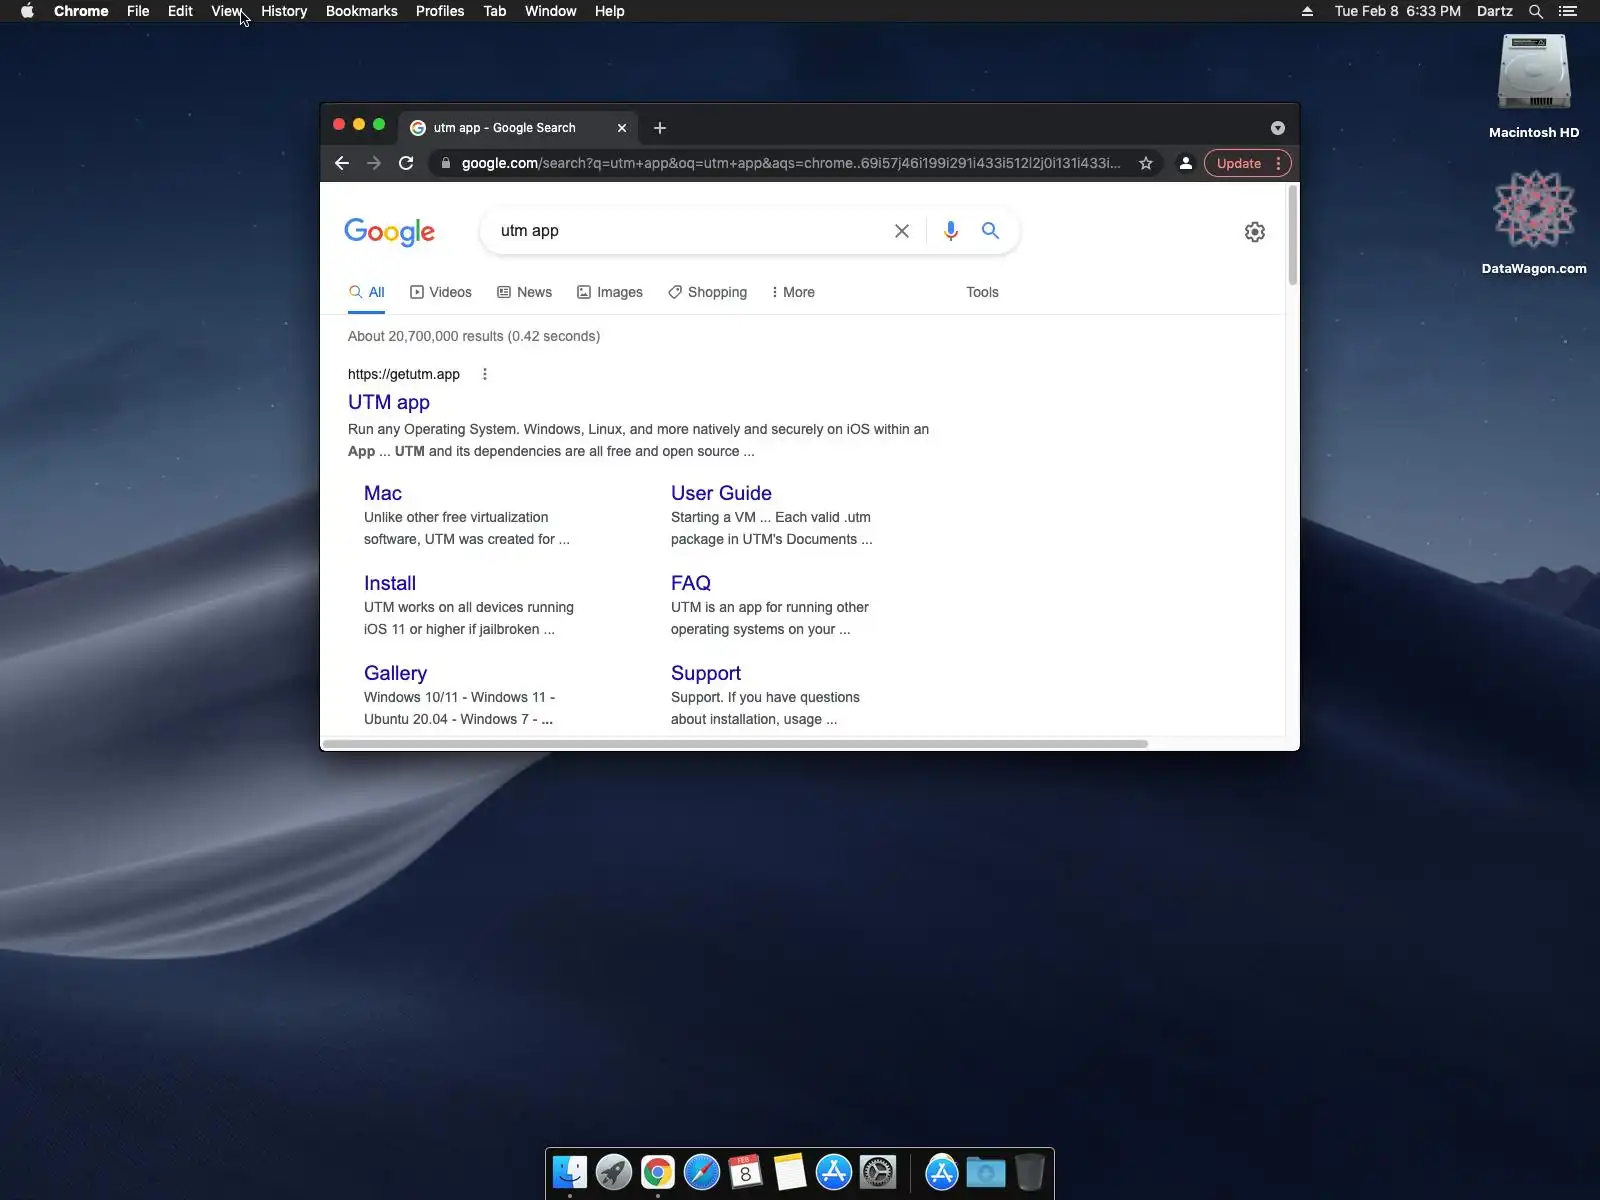Screen dimensions: 1600x1200
Task: Switch to the Videos results tab
Action: click(441, 292)
